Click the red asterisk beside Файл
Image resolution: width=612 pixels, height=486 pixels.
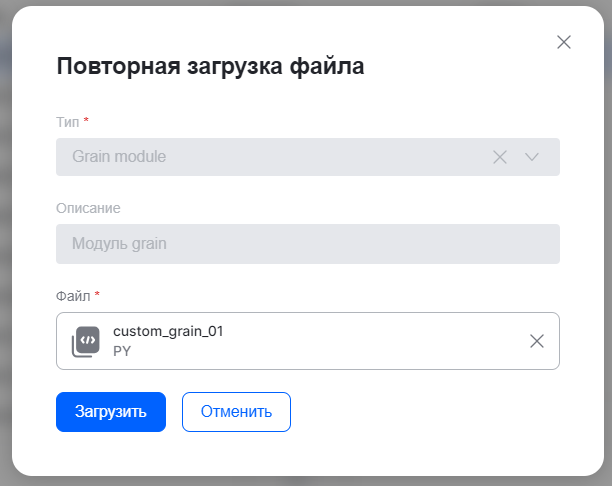coord(97,295)
